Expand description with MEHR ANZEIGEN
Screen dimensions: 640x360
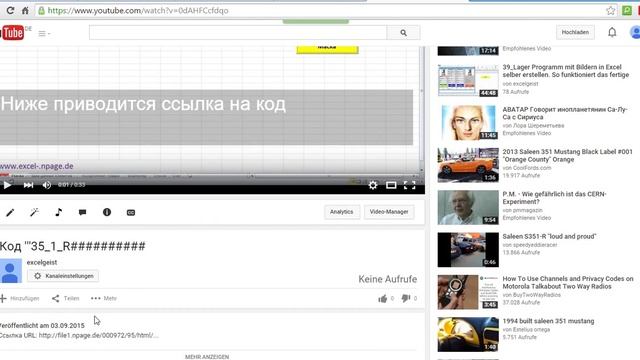click(x=207, y=357)
